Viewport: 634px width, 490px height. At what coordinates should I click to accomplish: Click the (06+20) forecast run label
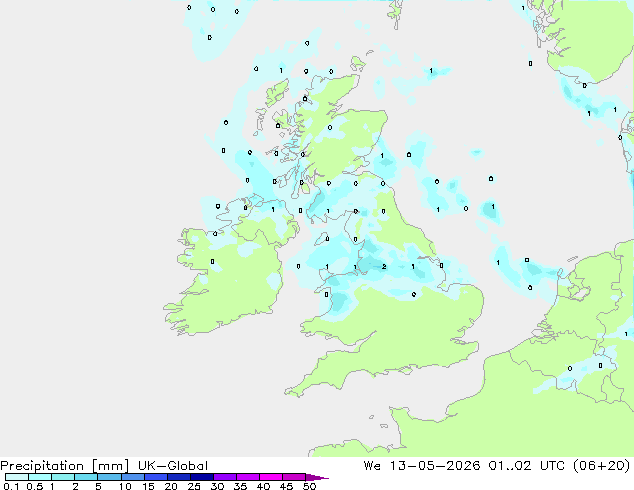(x=602, y=466)
